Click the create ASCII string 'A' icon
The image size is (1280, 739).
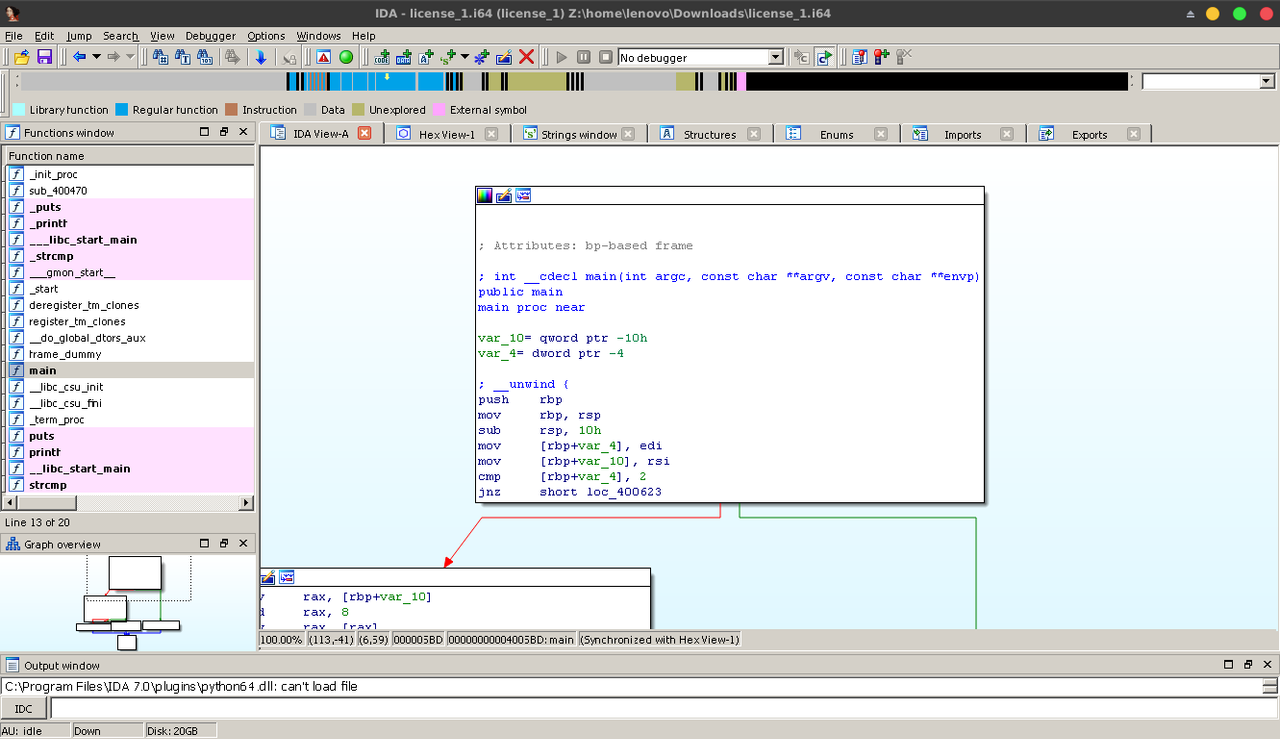427,57
